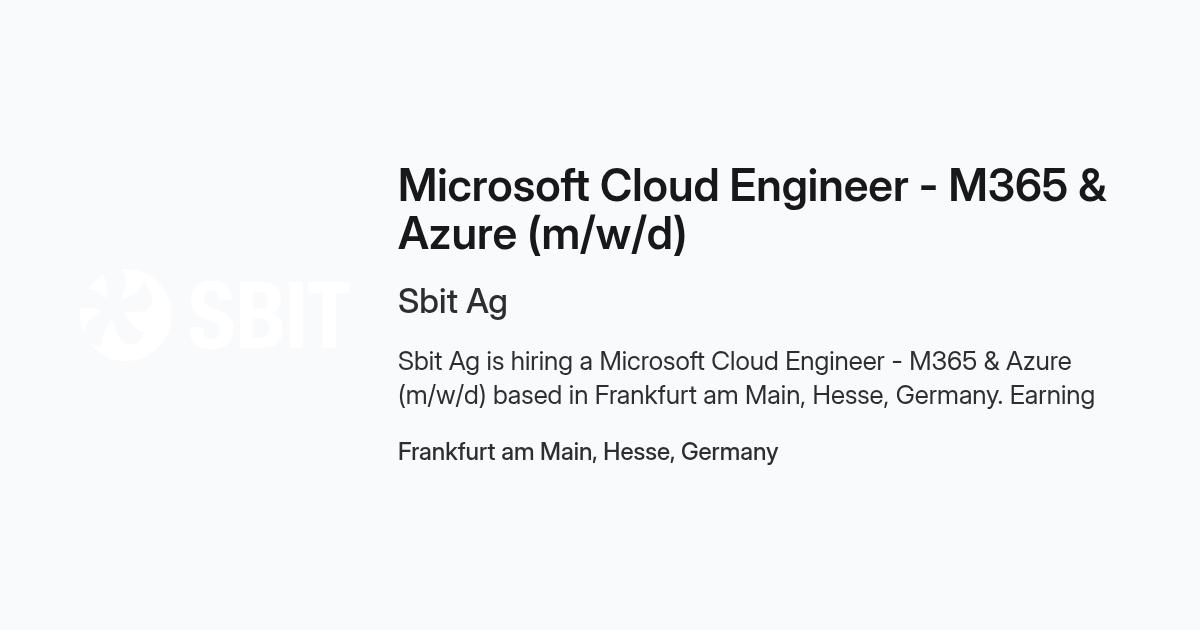This screenshot has width=1200, height=630.
Task: Select Sbit Ag at the start of the description
Action: [439, 361]
